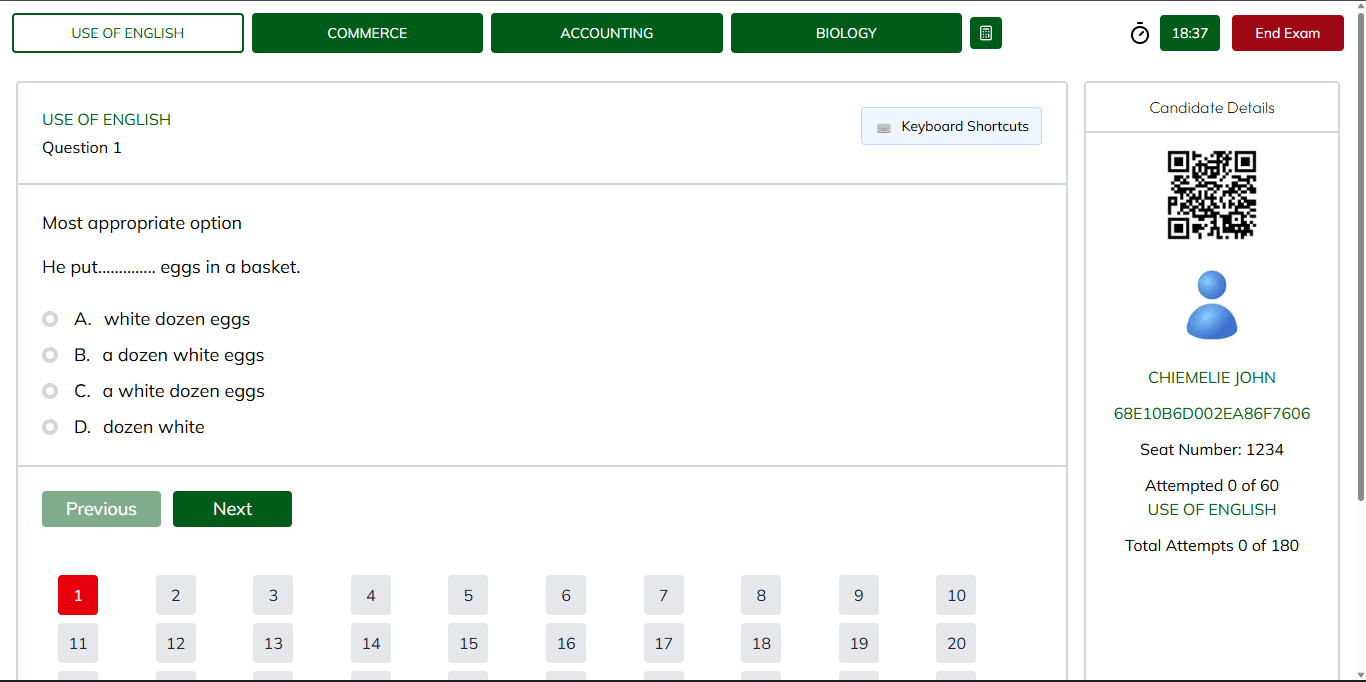1366x682 pixels.
Task: Navigate to question 10
Action: [x=956, y=595]
